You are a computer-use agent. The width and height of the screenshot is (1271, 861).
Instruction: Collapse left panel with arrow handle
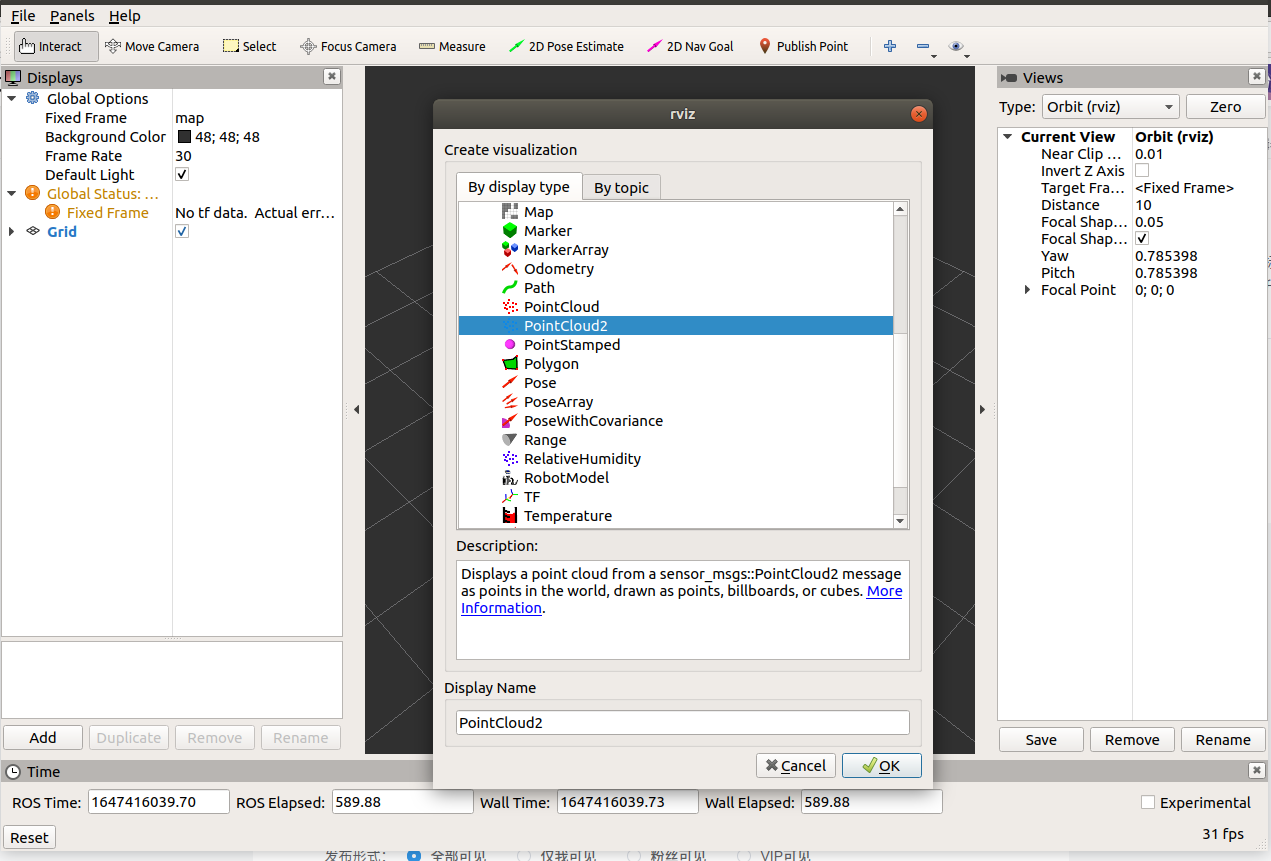tap(356, 409)
